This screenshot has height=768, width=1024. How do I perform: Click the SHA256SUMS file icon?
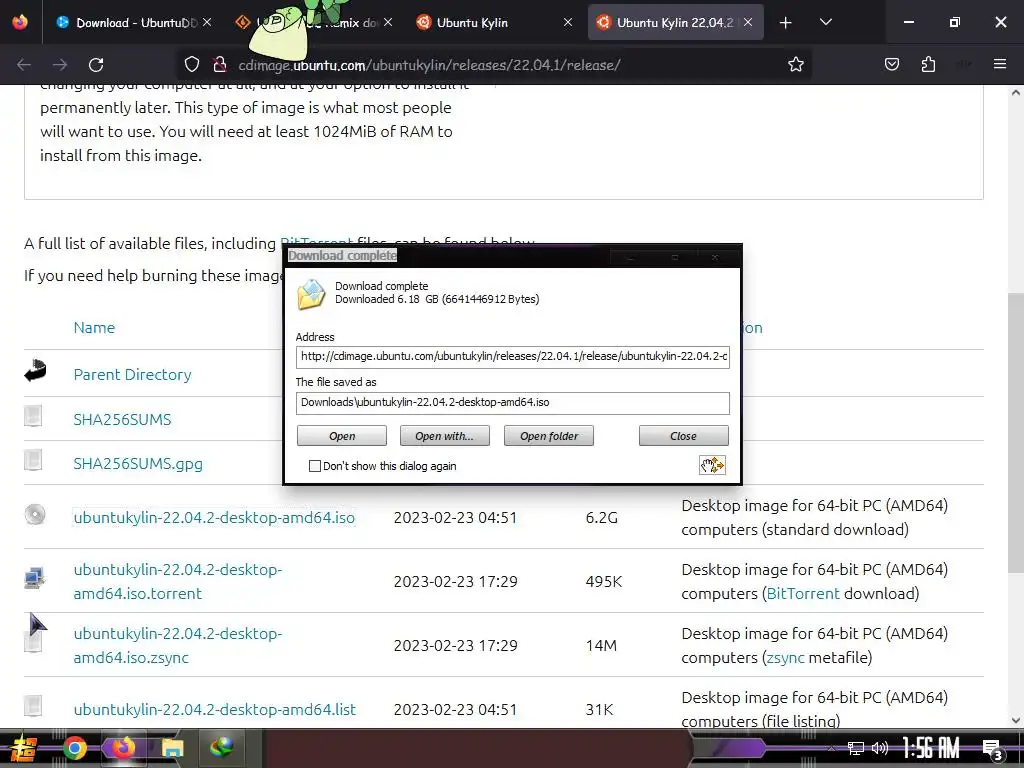click(x=33, y=416)
